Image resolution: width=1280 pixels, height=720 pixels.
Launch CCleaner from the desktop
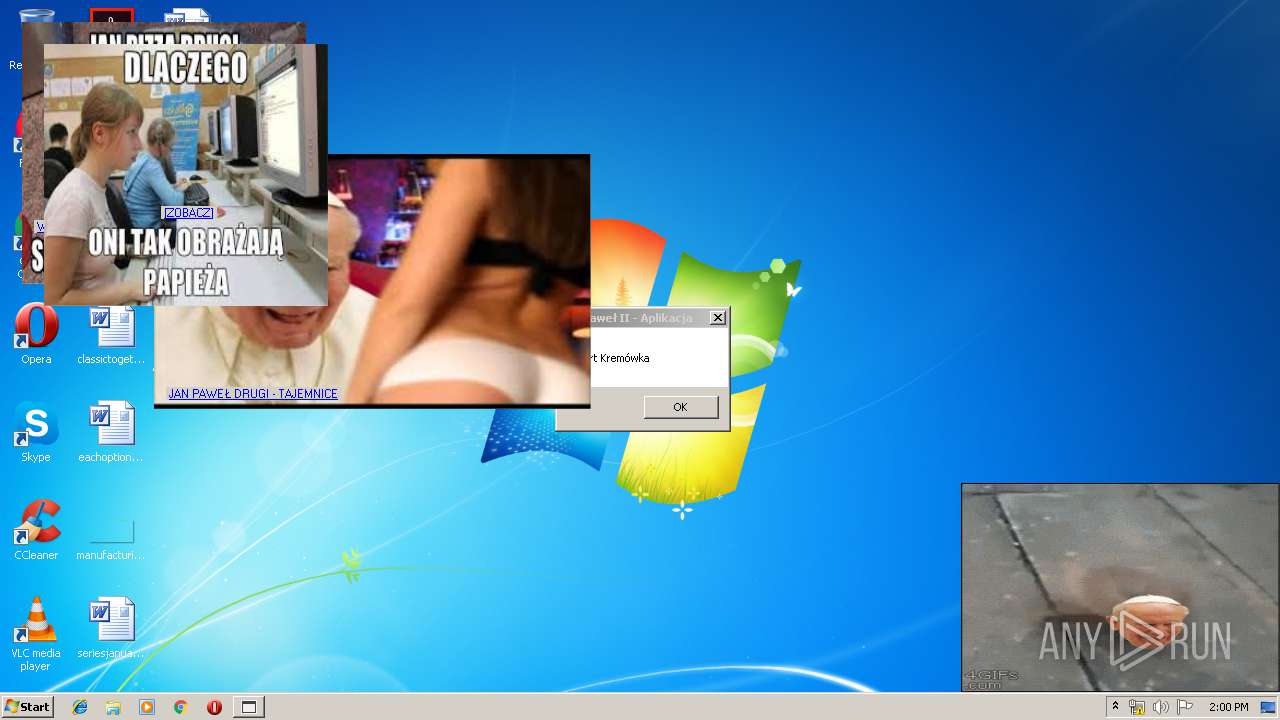[x=36, y=530]
